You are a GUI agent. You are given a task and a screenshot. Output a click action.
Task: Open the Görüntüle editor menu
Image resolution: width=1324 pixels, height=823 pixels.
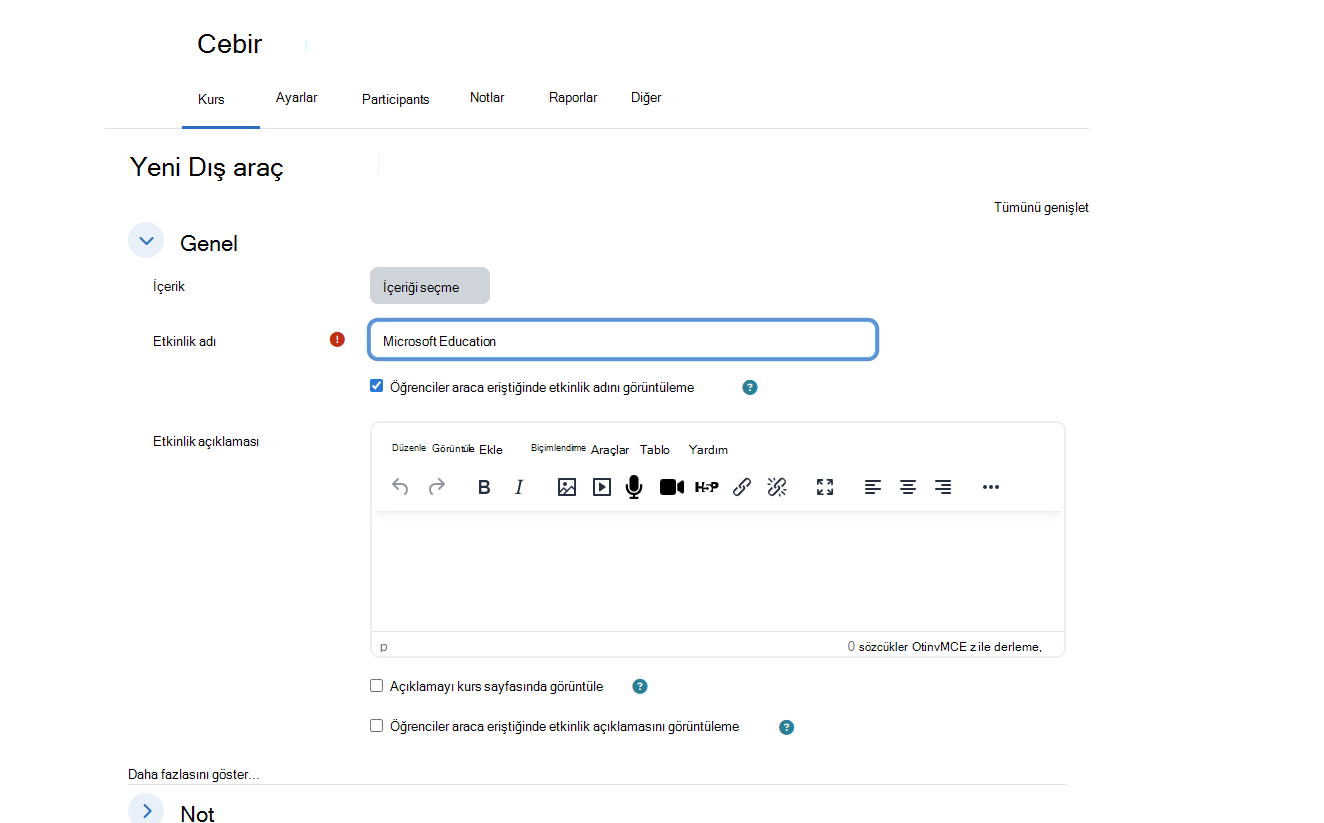(453, 448)
